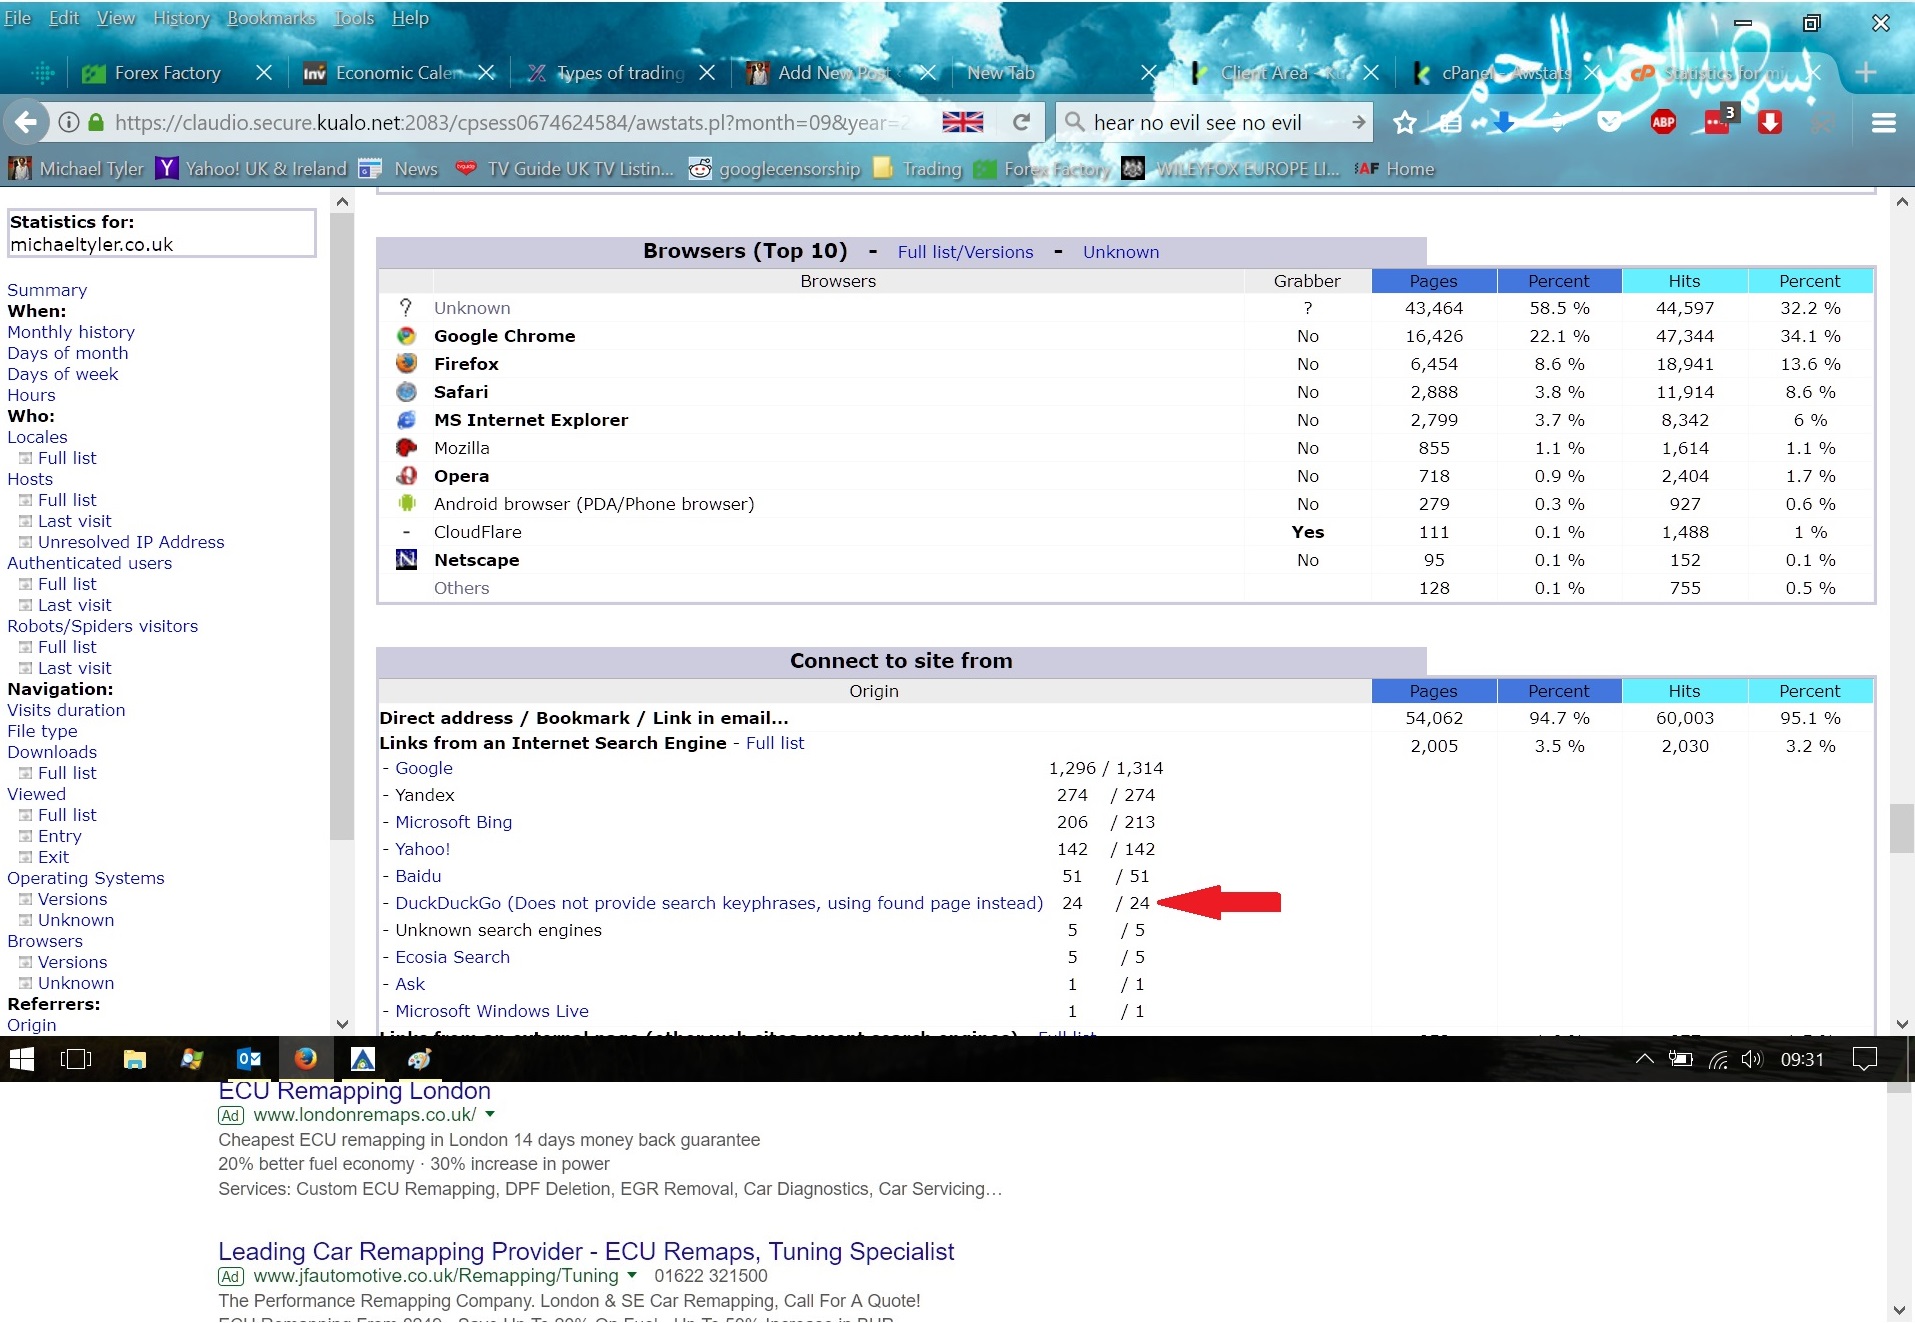Open the Pocket icon in toolbar
This screenshot has width=1915, height=1323.
coord(1609,122)
